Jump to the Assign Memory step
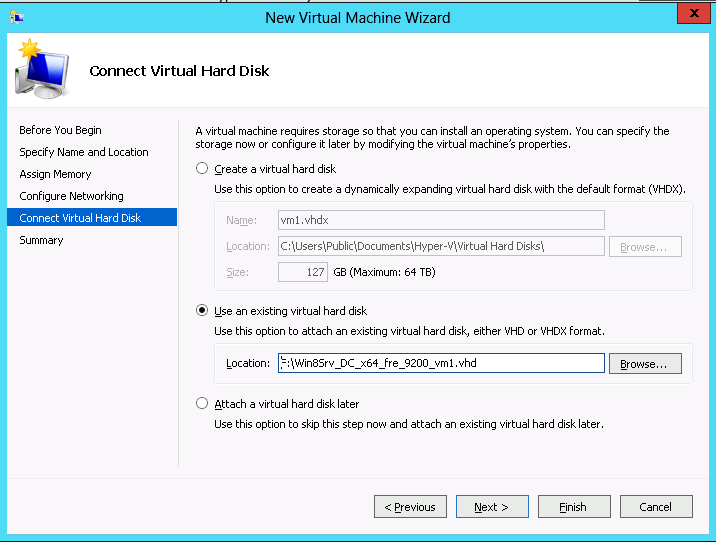The image size is (716, 542). (x=55, y=174)
